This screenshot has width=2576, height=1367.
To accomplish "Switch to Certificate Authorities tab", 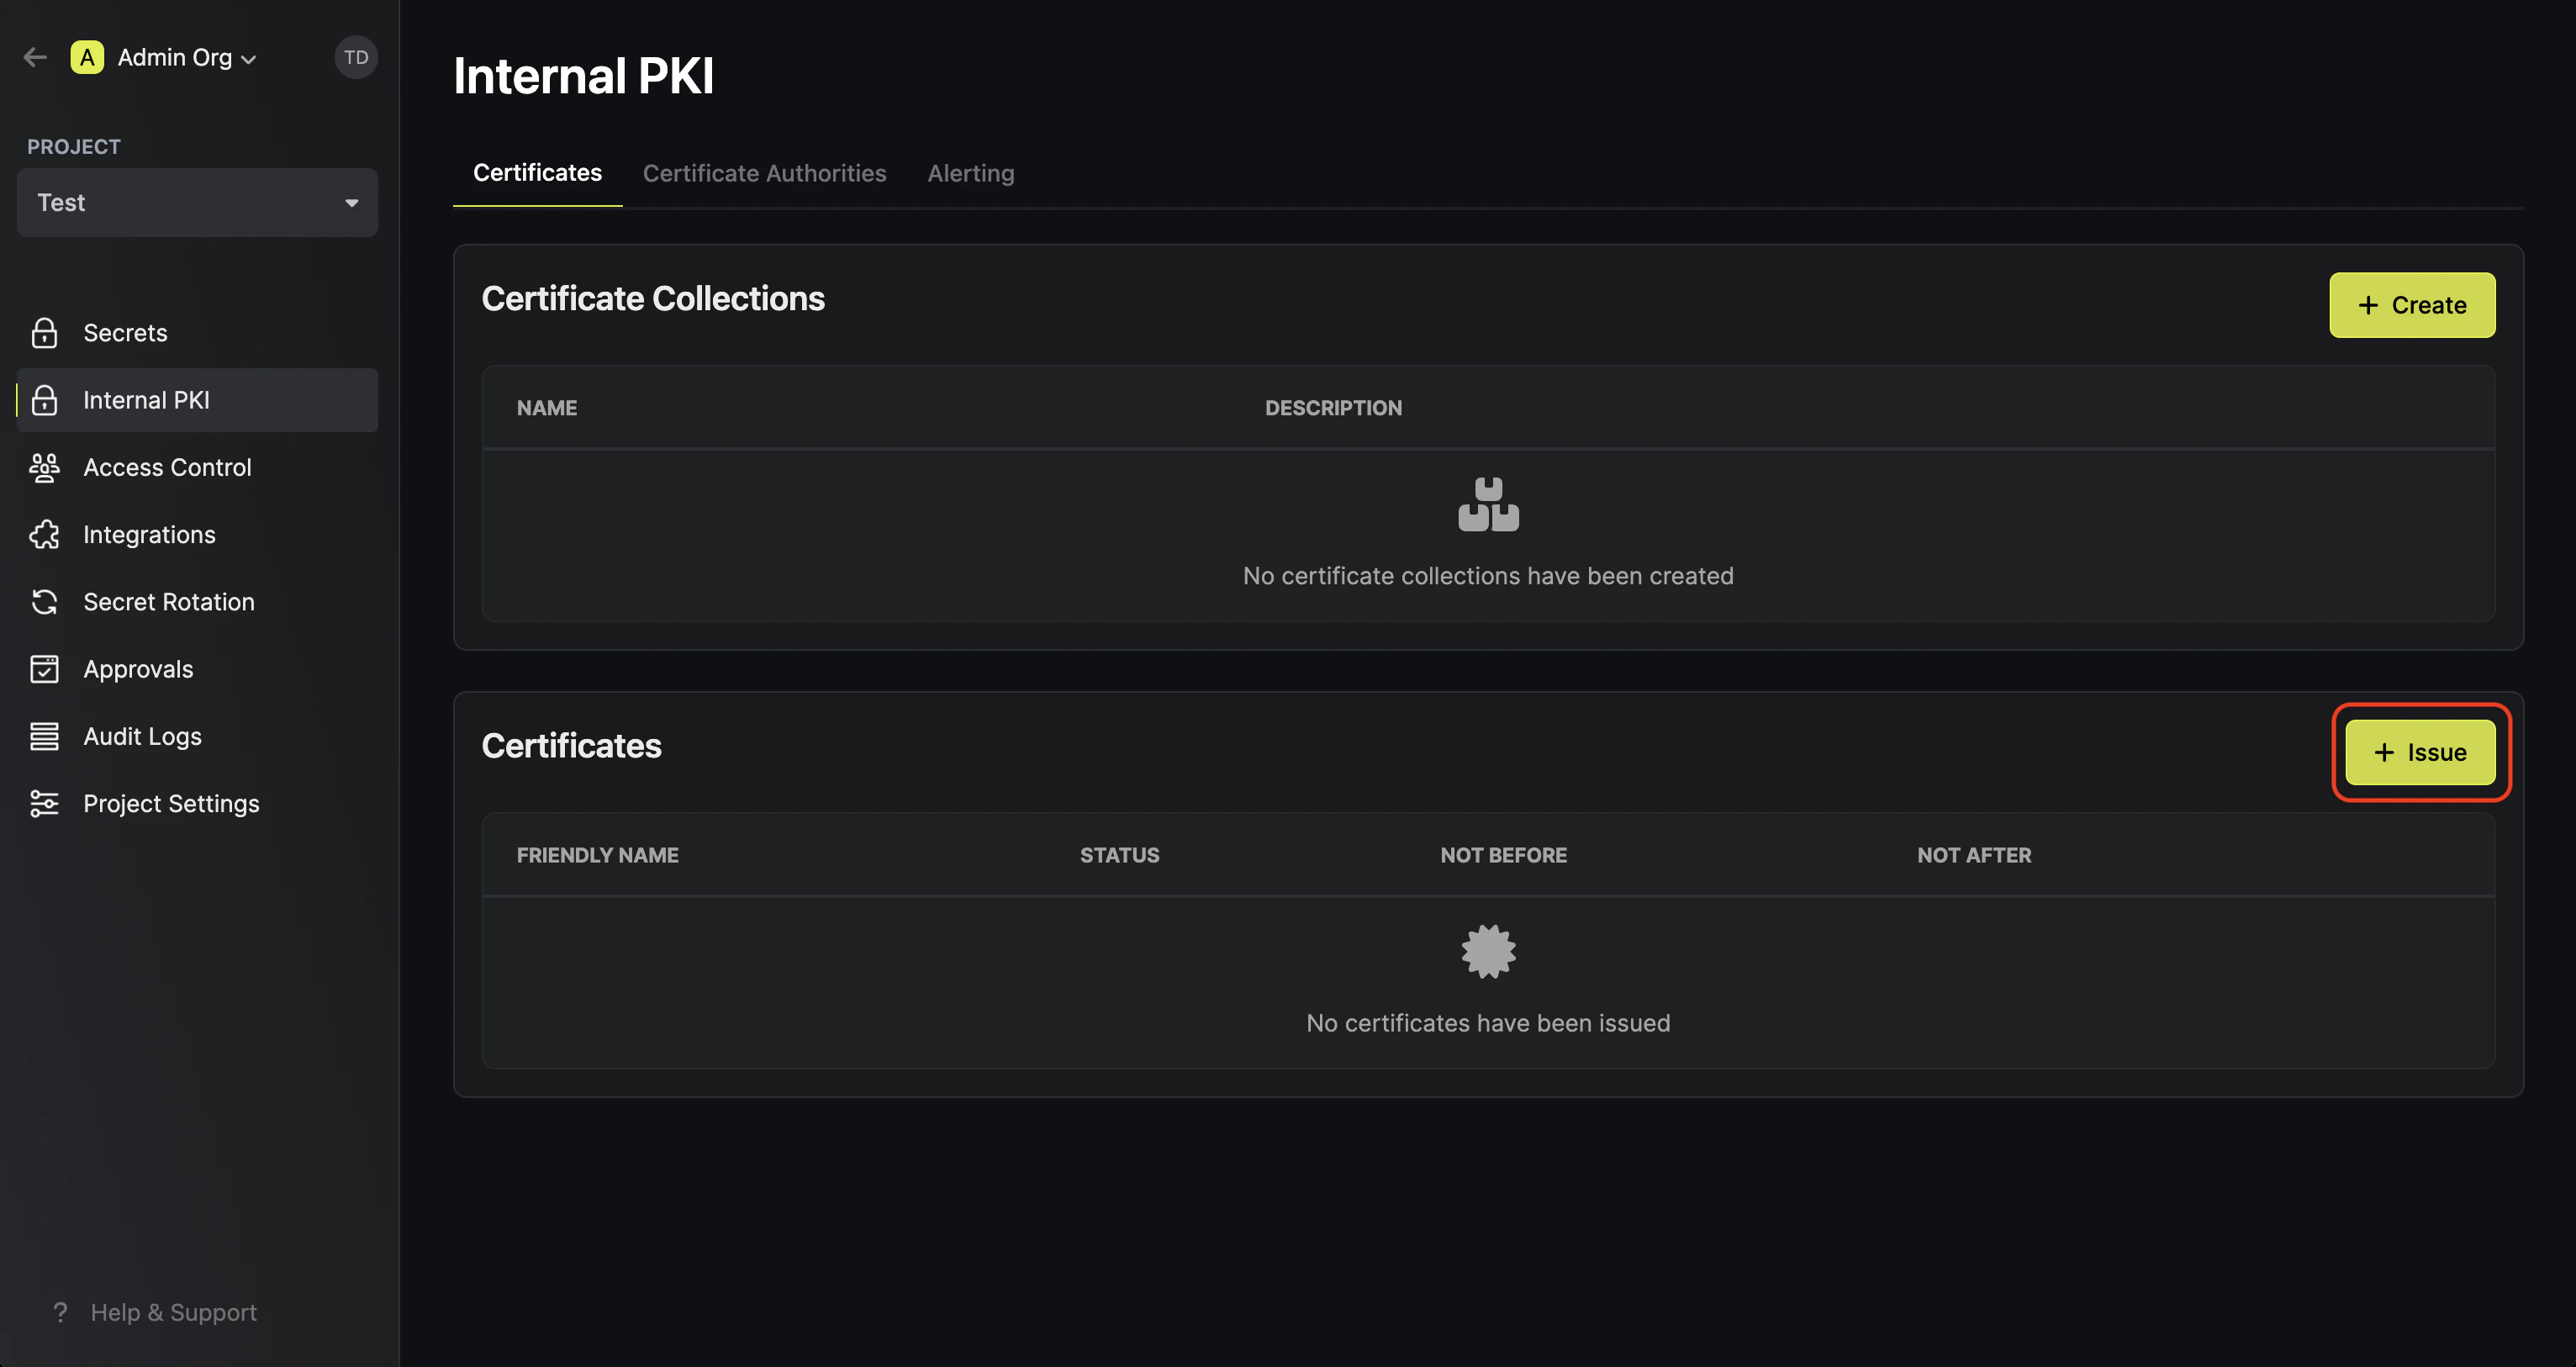I will [764, 173].
